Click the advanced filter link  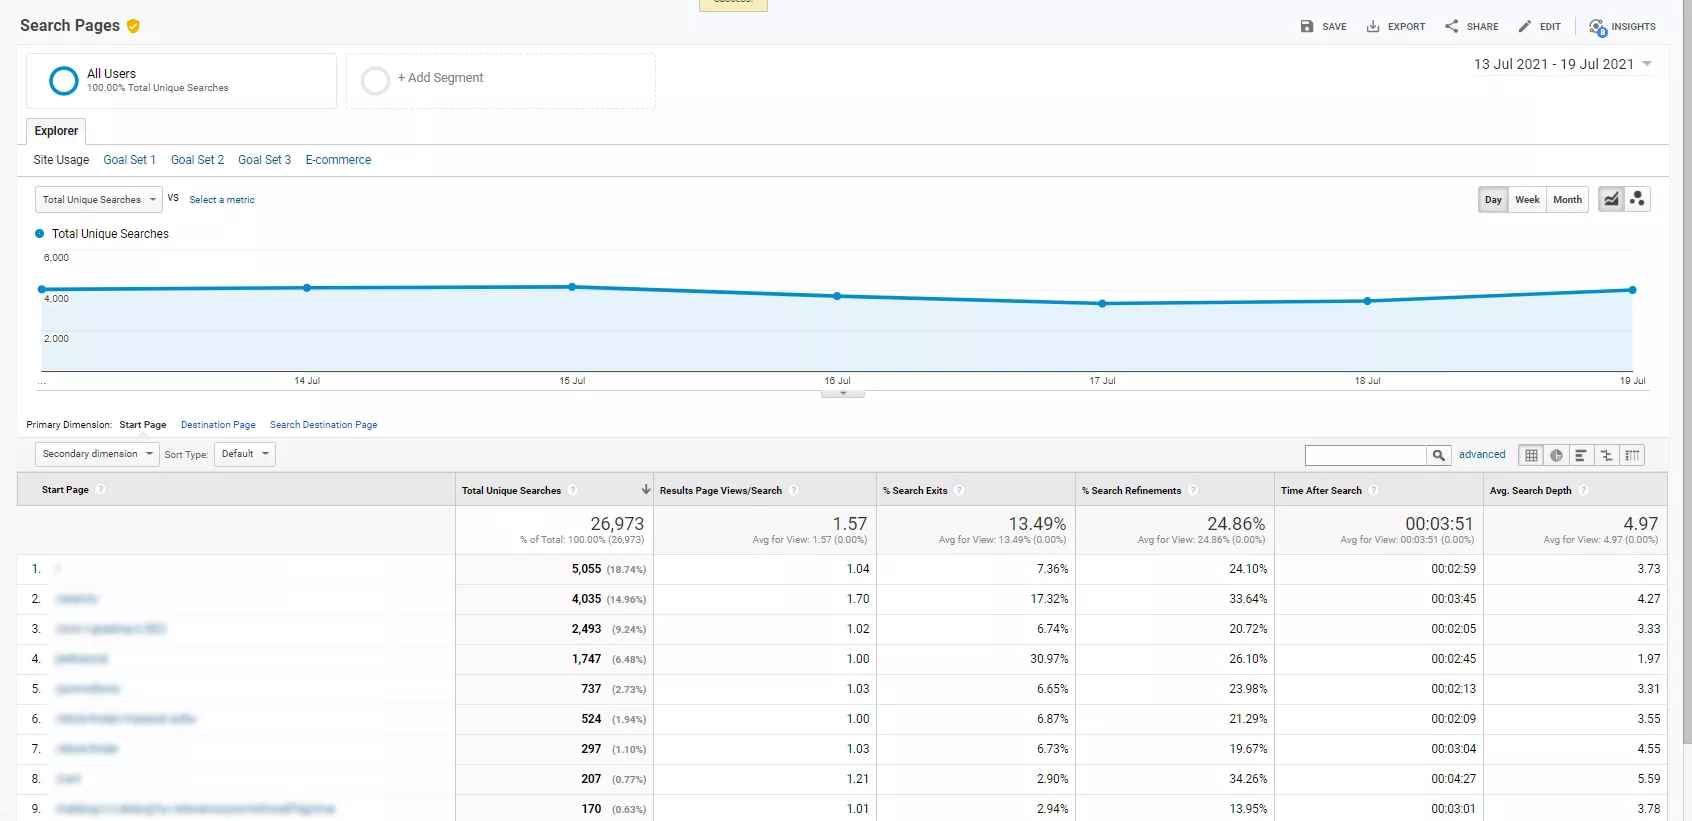[1482, 454]
